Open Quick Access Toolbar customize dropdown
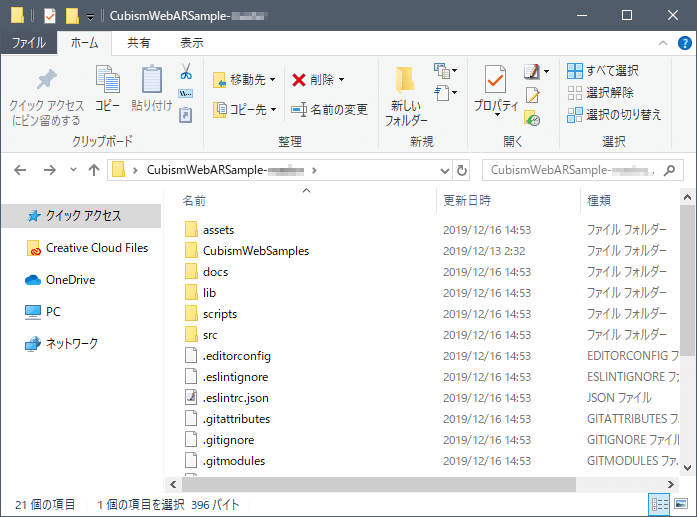 (90, 17)
